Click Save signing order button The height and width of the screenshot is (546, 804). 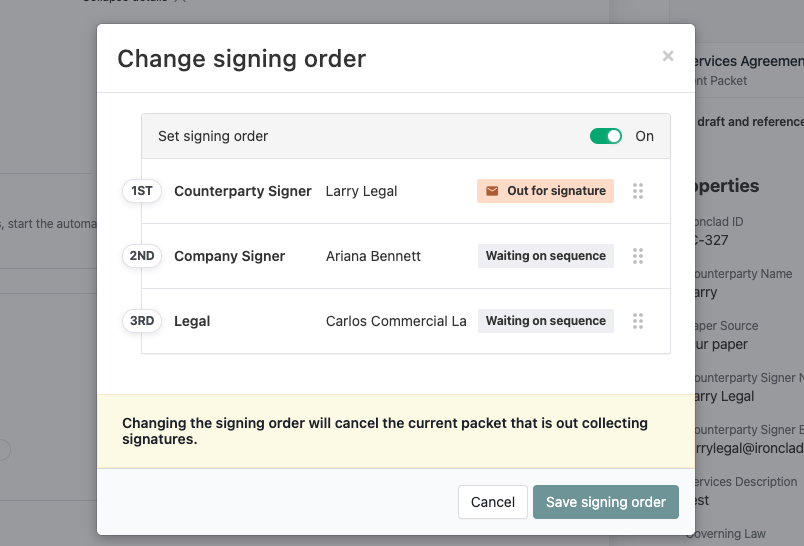pos(606,502)
